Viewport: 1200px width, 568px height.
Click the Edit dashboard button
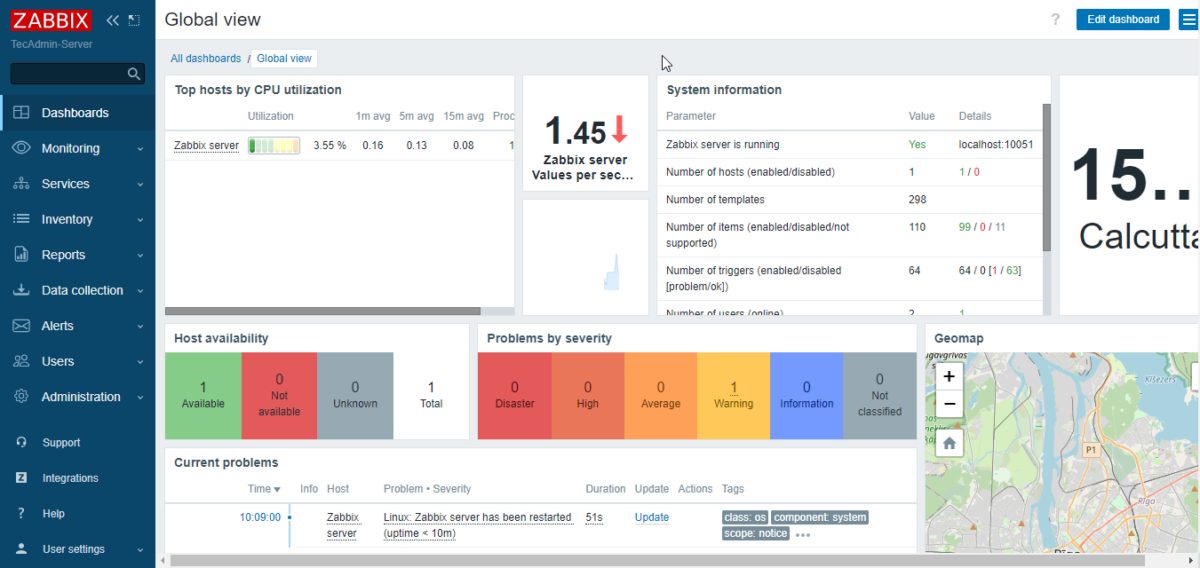pyautogui.click(x=1123, y=20)
